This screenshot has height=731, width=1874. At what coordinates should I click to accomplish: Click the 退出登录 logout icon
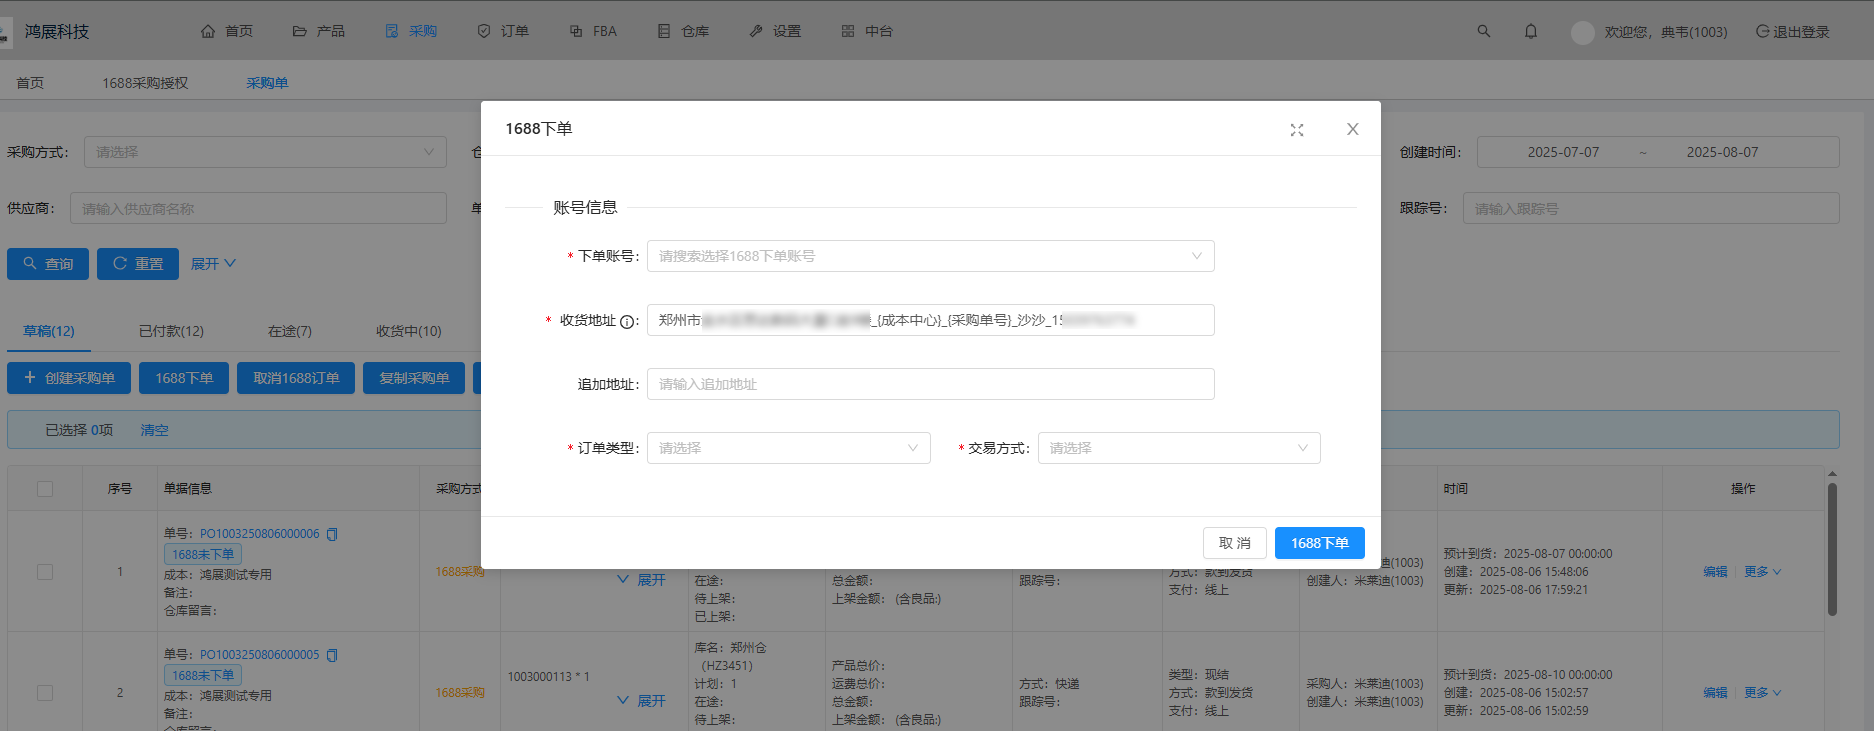coord(1763,31)
